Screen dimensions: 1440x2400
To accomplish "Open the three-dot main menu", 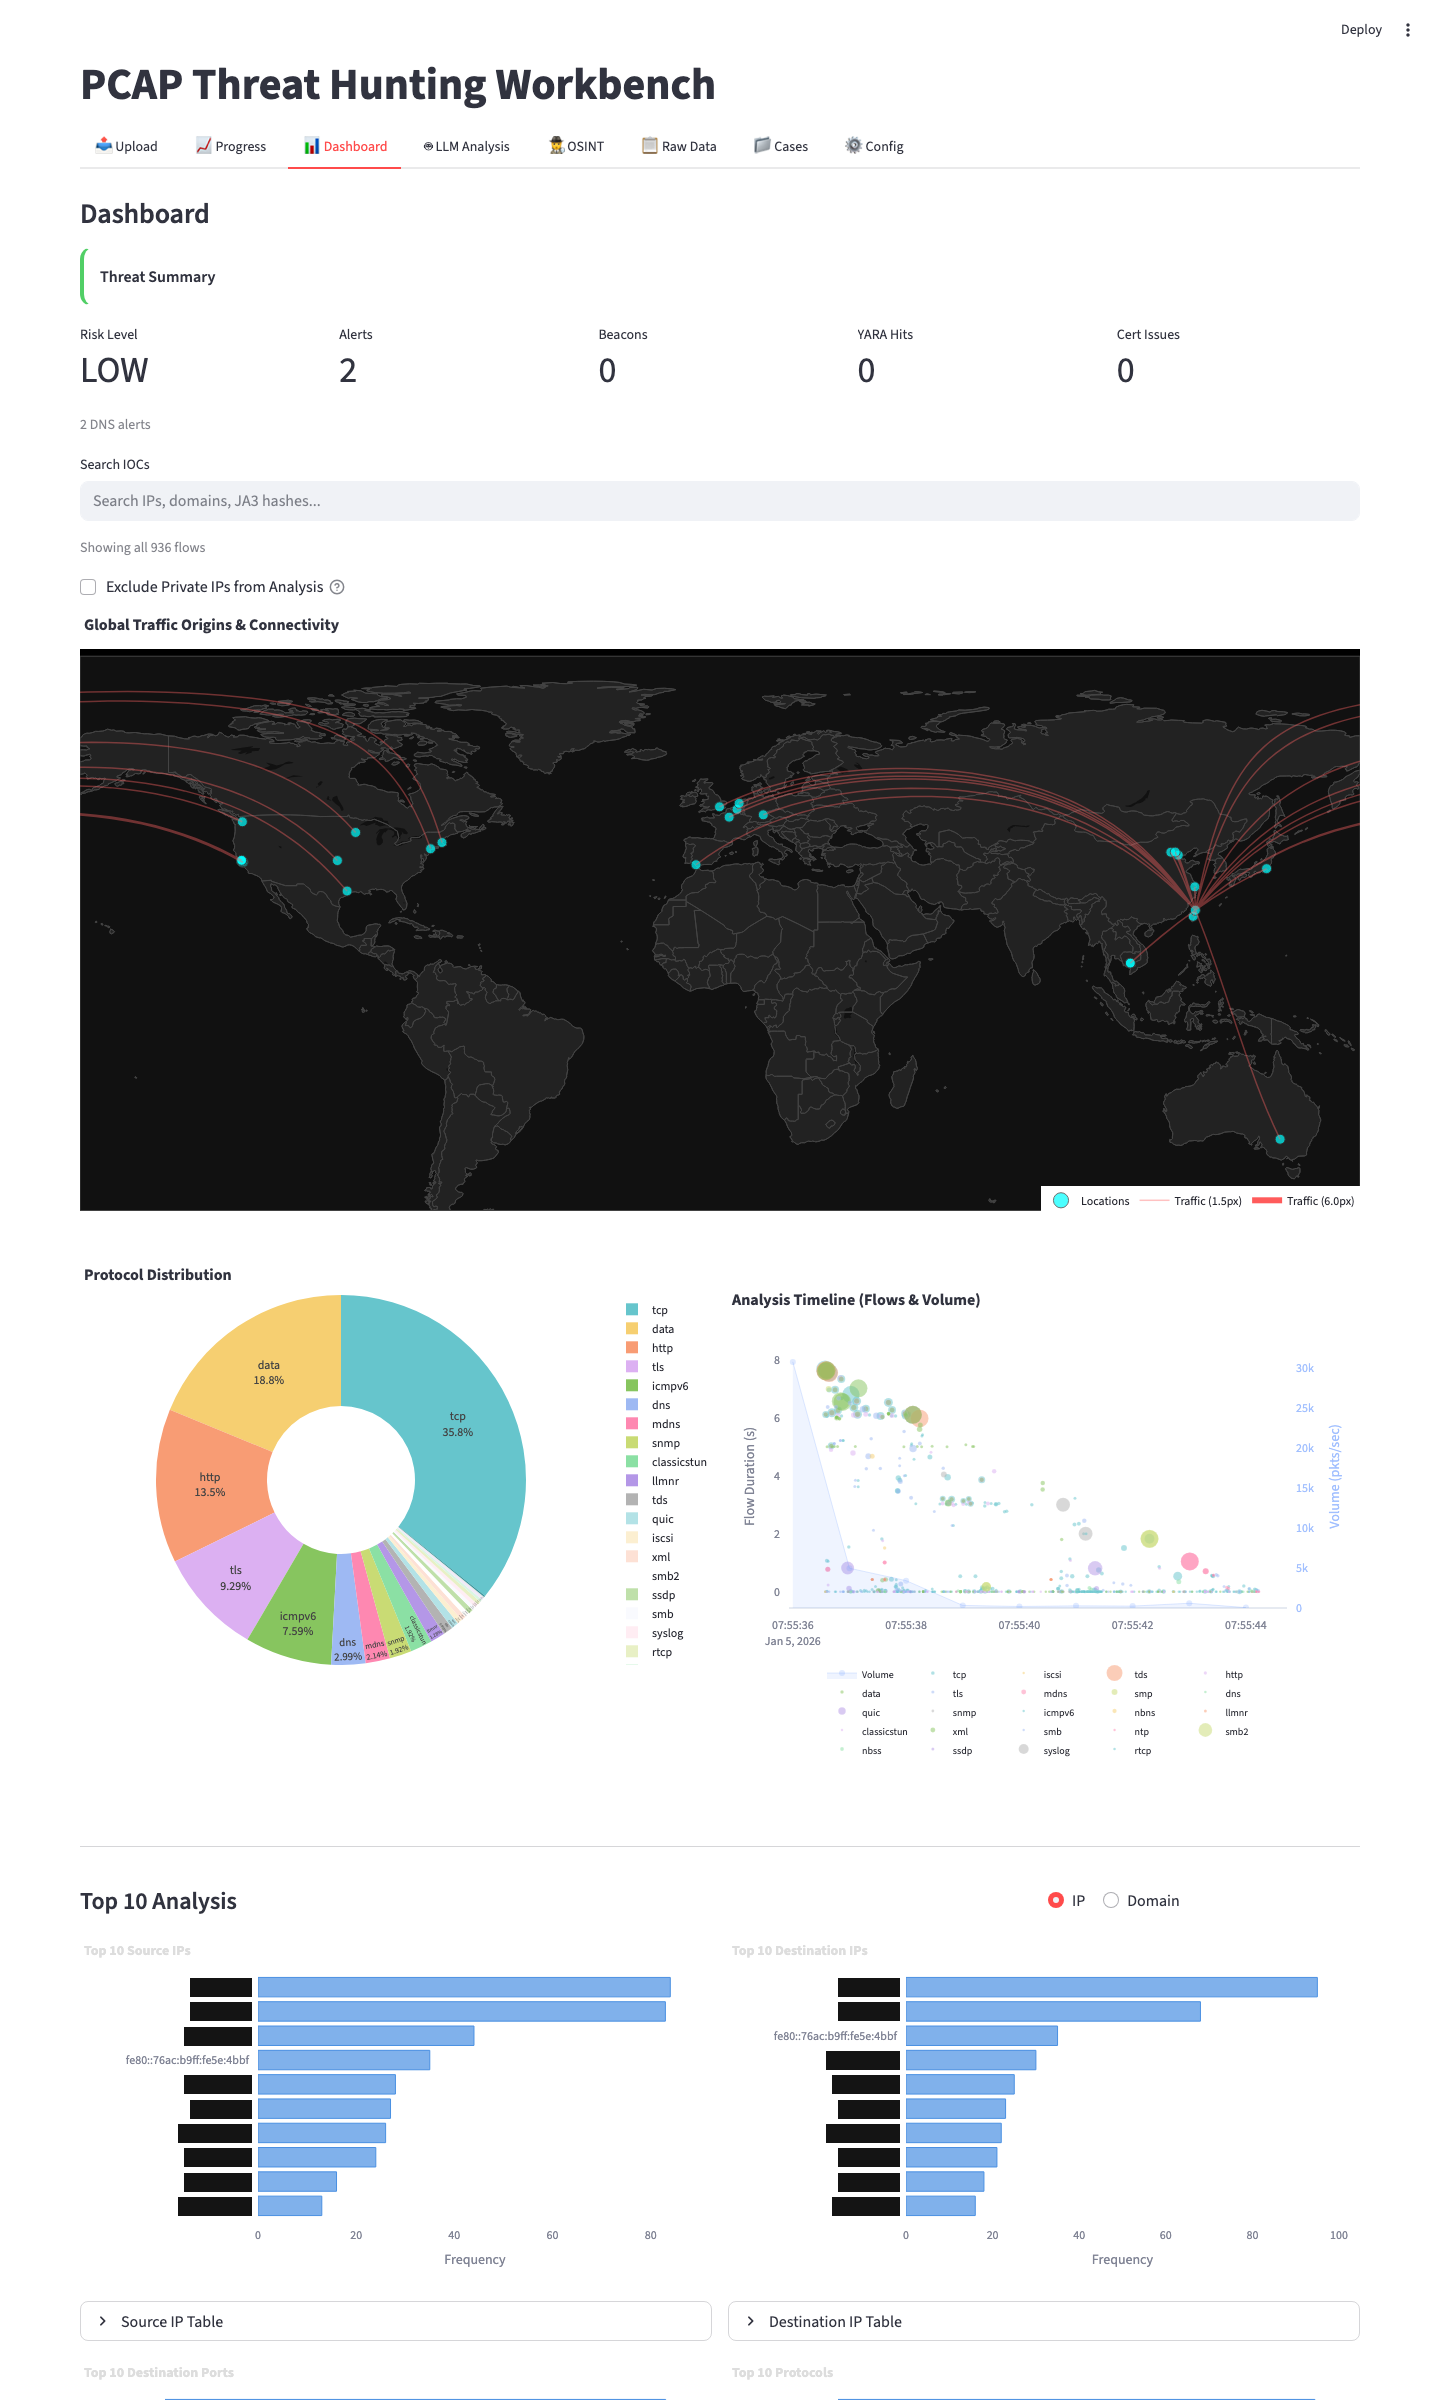I will click(1408, 30).
